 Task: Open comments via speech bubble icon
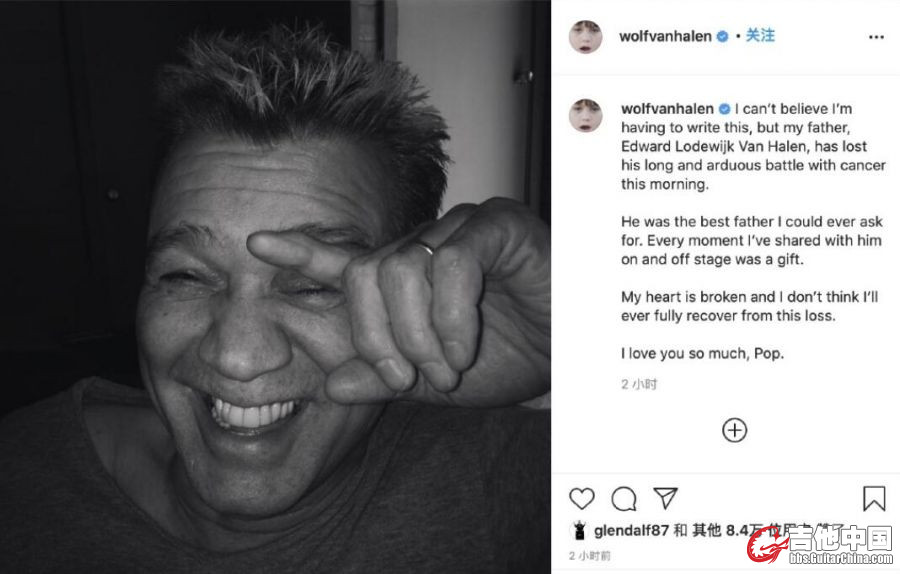click(624, 498)
